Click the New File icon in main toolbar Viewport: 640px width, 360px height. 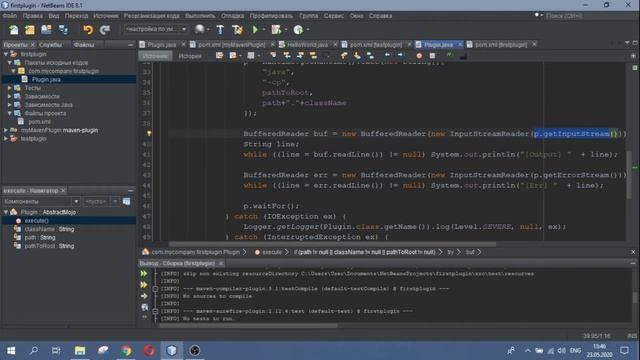coord(13,30)
